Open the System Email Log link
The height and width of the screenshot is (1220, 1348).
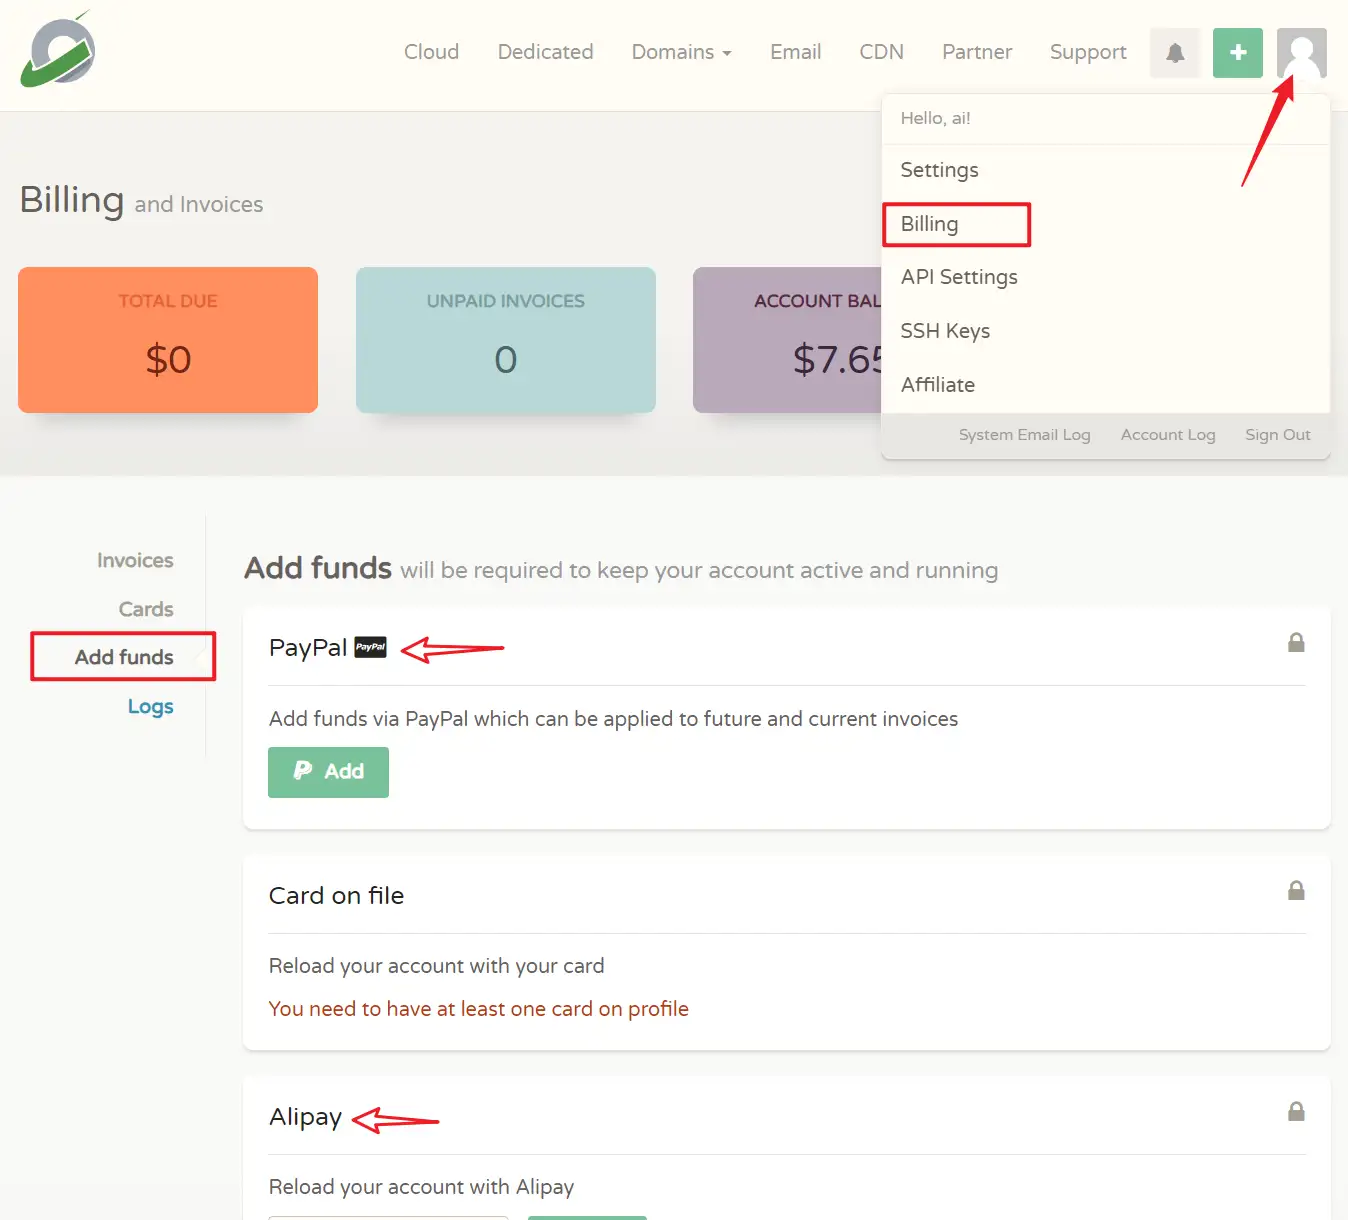click(x=1024, y=435)
